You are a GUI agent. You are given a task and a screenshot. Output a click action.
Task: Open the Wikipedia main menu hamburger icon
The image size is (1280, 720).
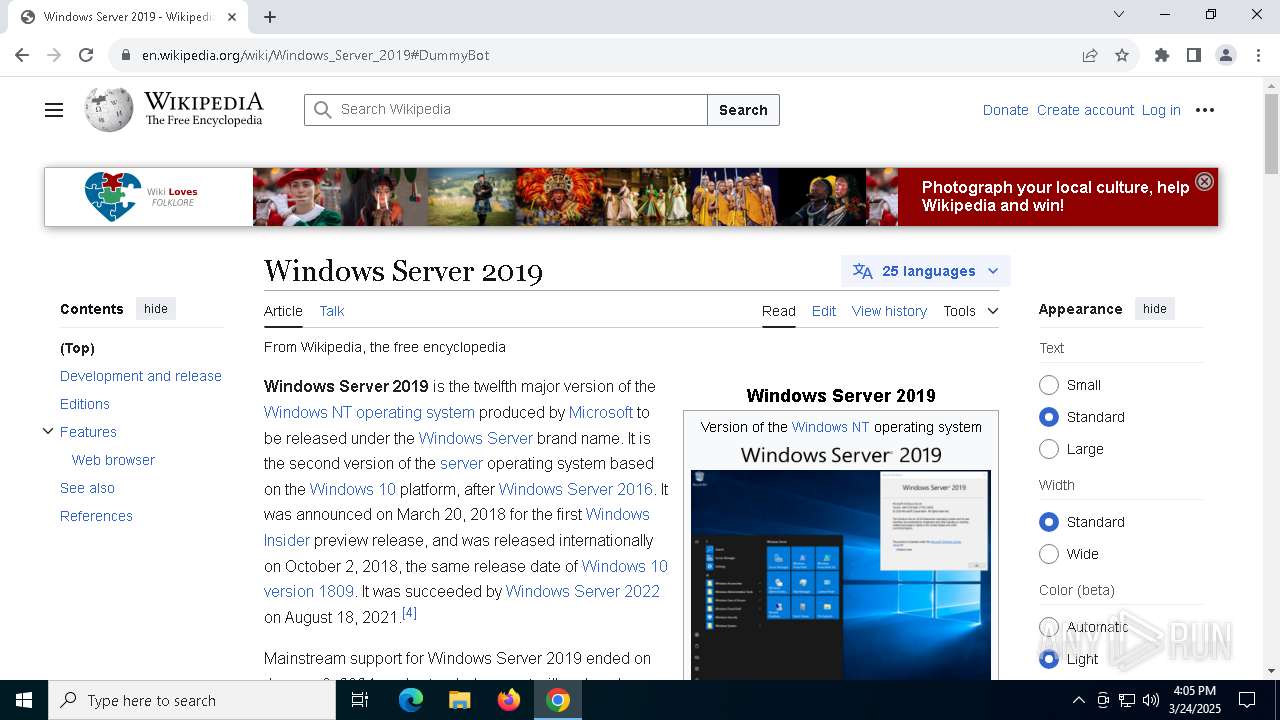click(x=54, y=110)
